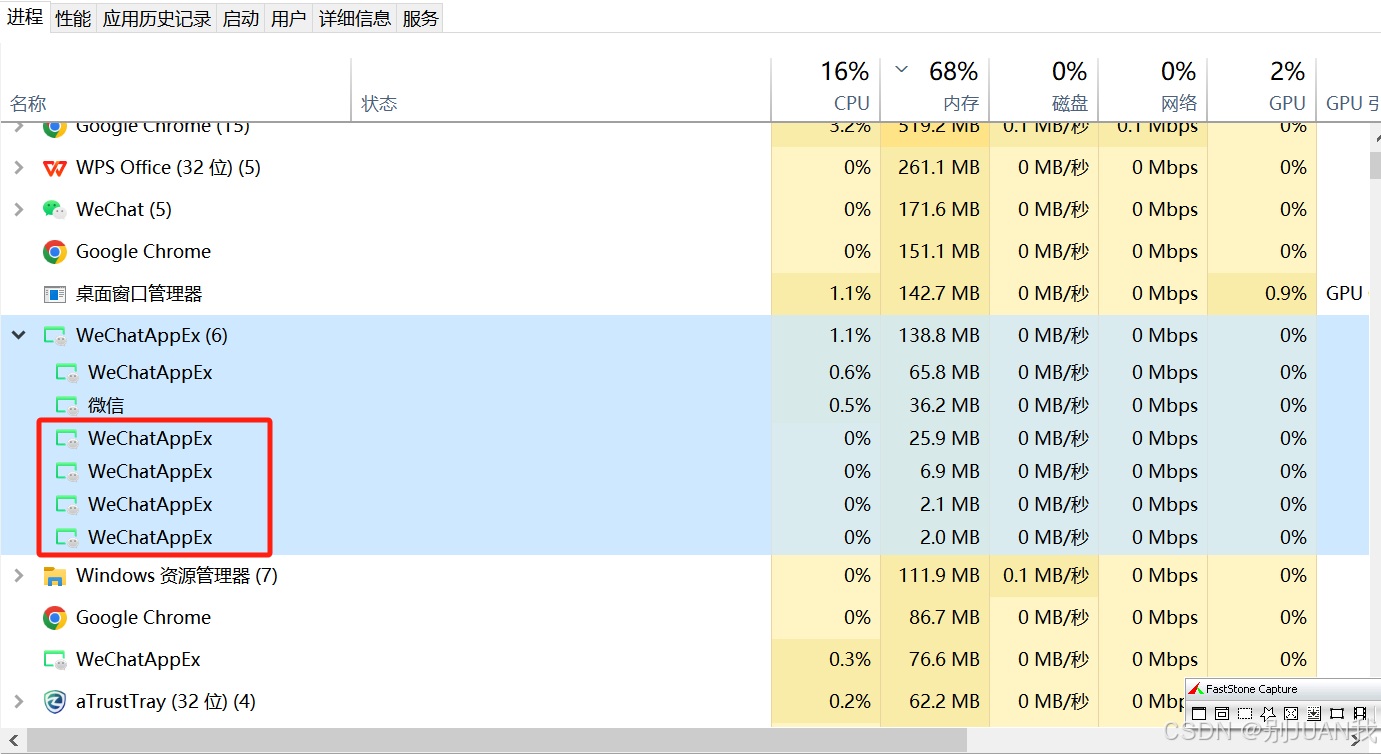Image resolution: width=1381 pixels, height=754 pixels.
Task: Click the horizontal scrollbar left arrow
Action: 13,740
